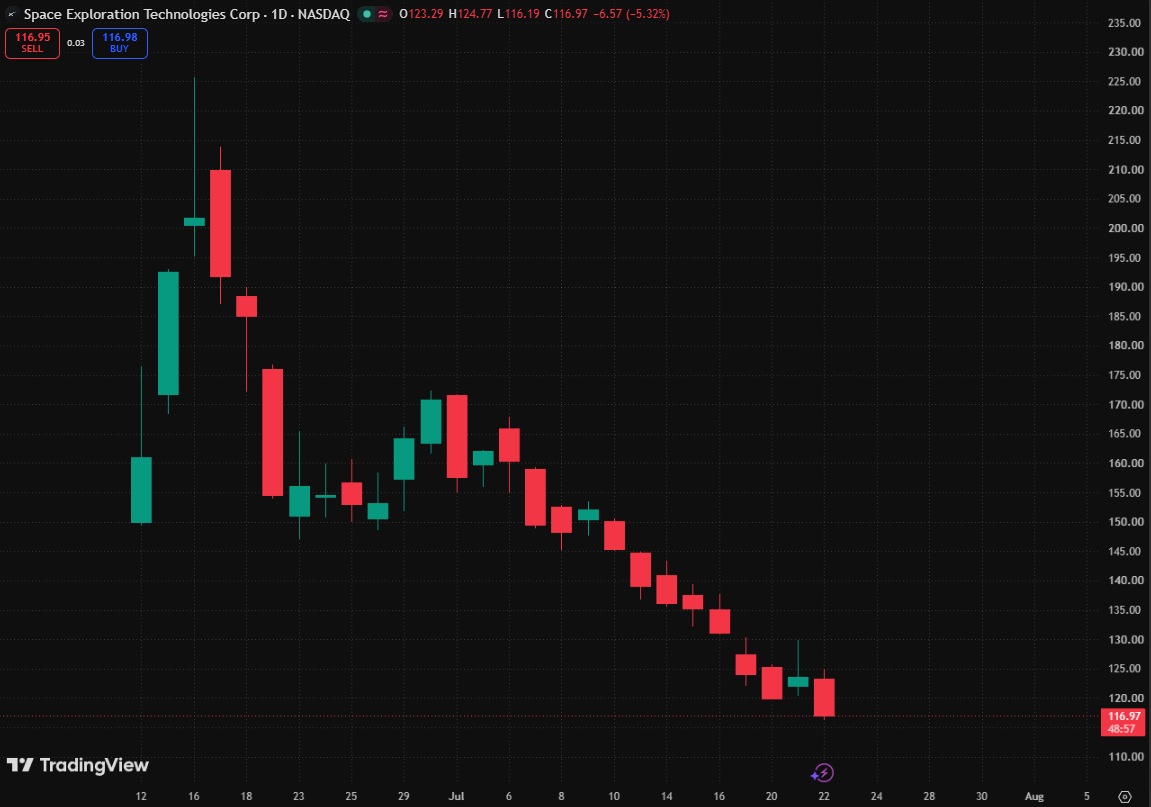Click the TradingView logo
Screen dimensions: 1151x807
point(78,765)
